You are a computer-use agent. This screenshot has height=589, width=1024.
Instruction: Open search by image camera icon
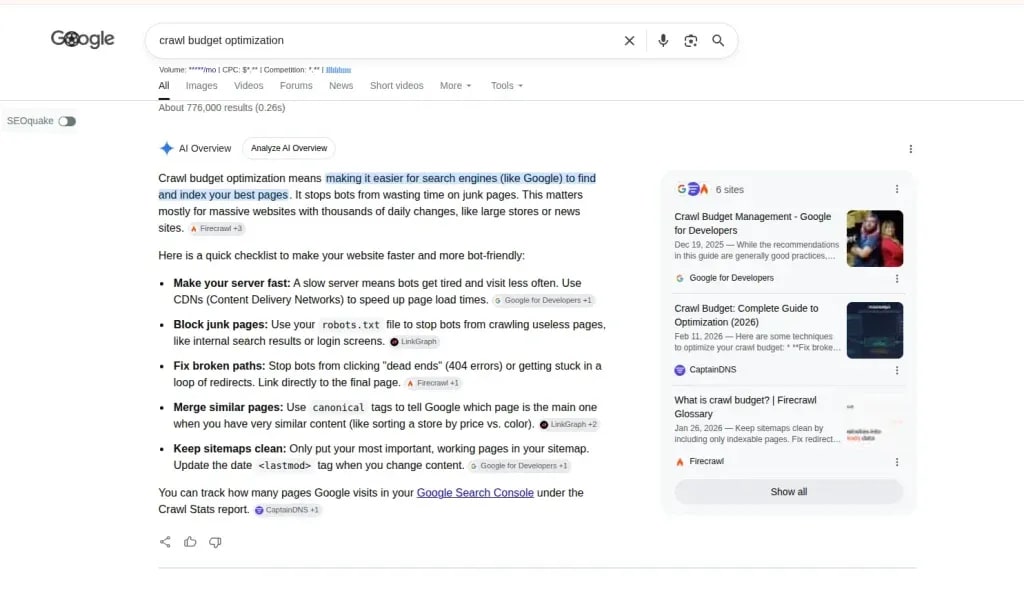pos(690,40)
